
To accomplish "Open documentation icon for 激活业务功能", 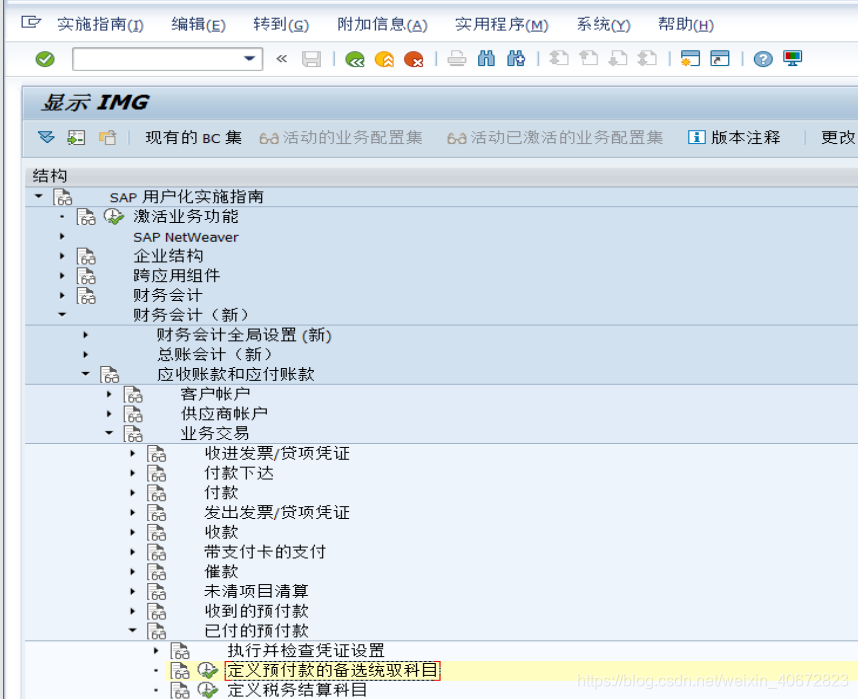I will pyautogui.click(x=86, y=217).
